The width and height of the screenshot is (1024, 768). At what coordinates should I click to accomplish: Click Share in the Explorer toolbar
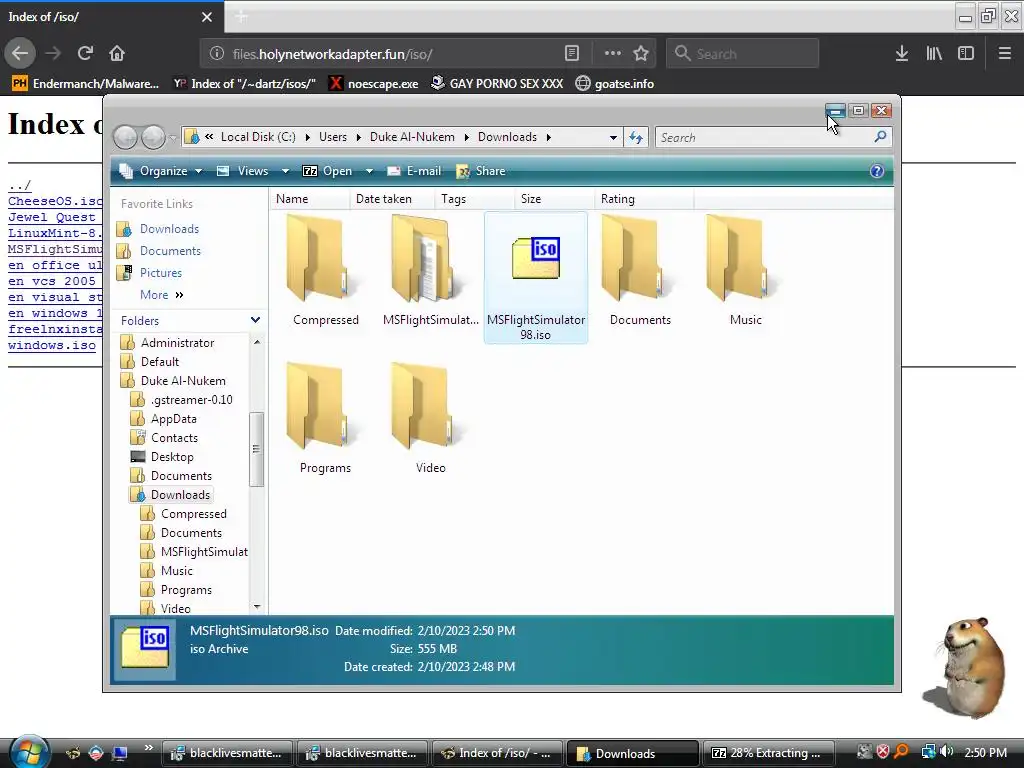click(481, 171)
